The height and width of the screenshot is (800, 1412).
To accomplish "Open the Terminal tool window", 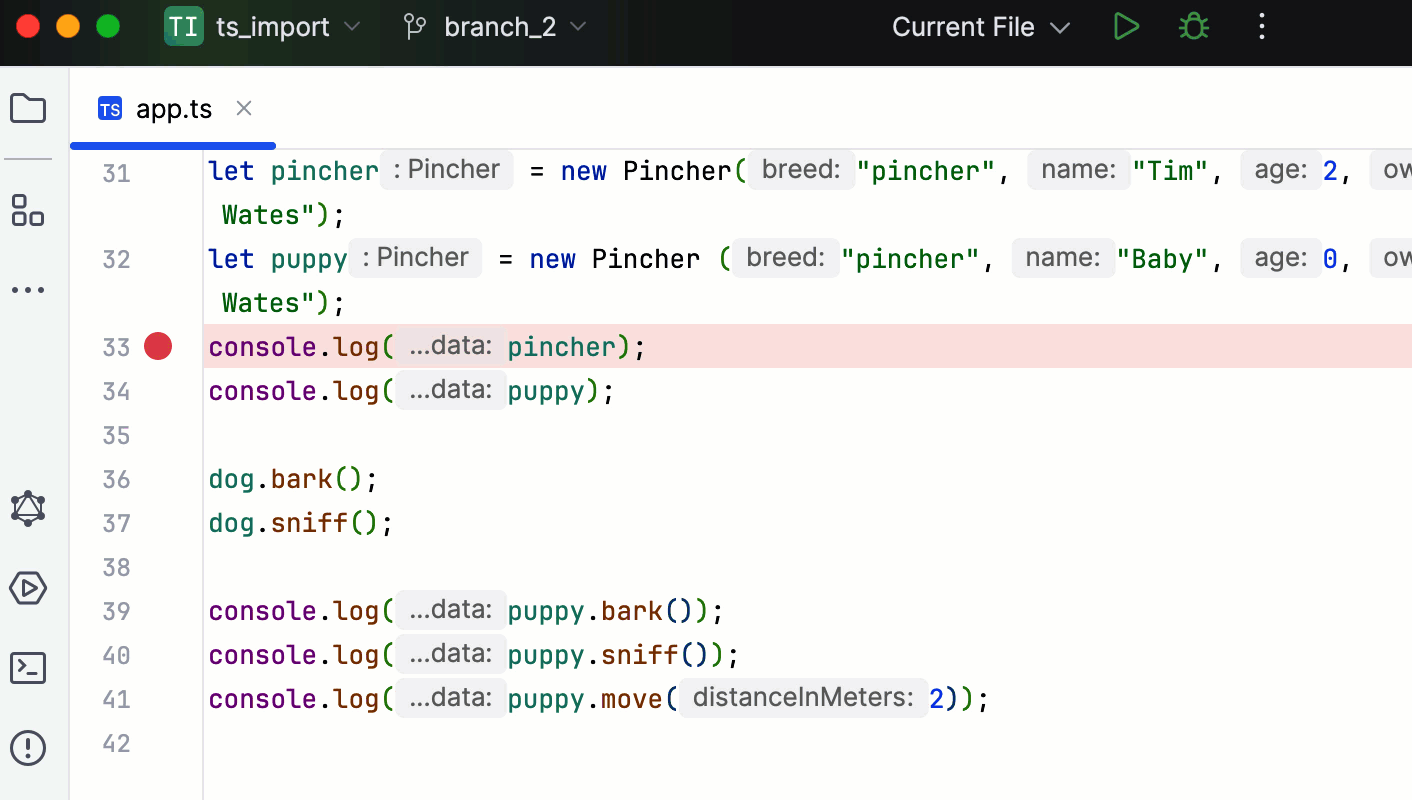I will click(28, 668).
